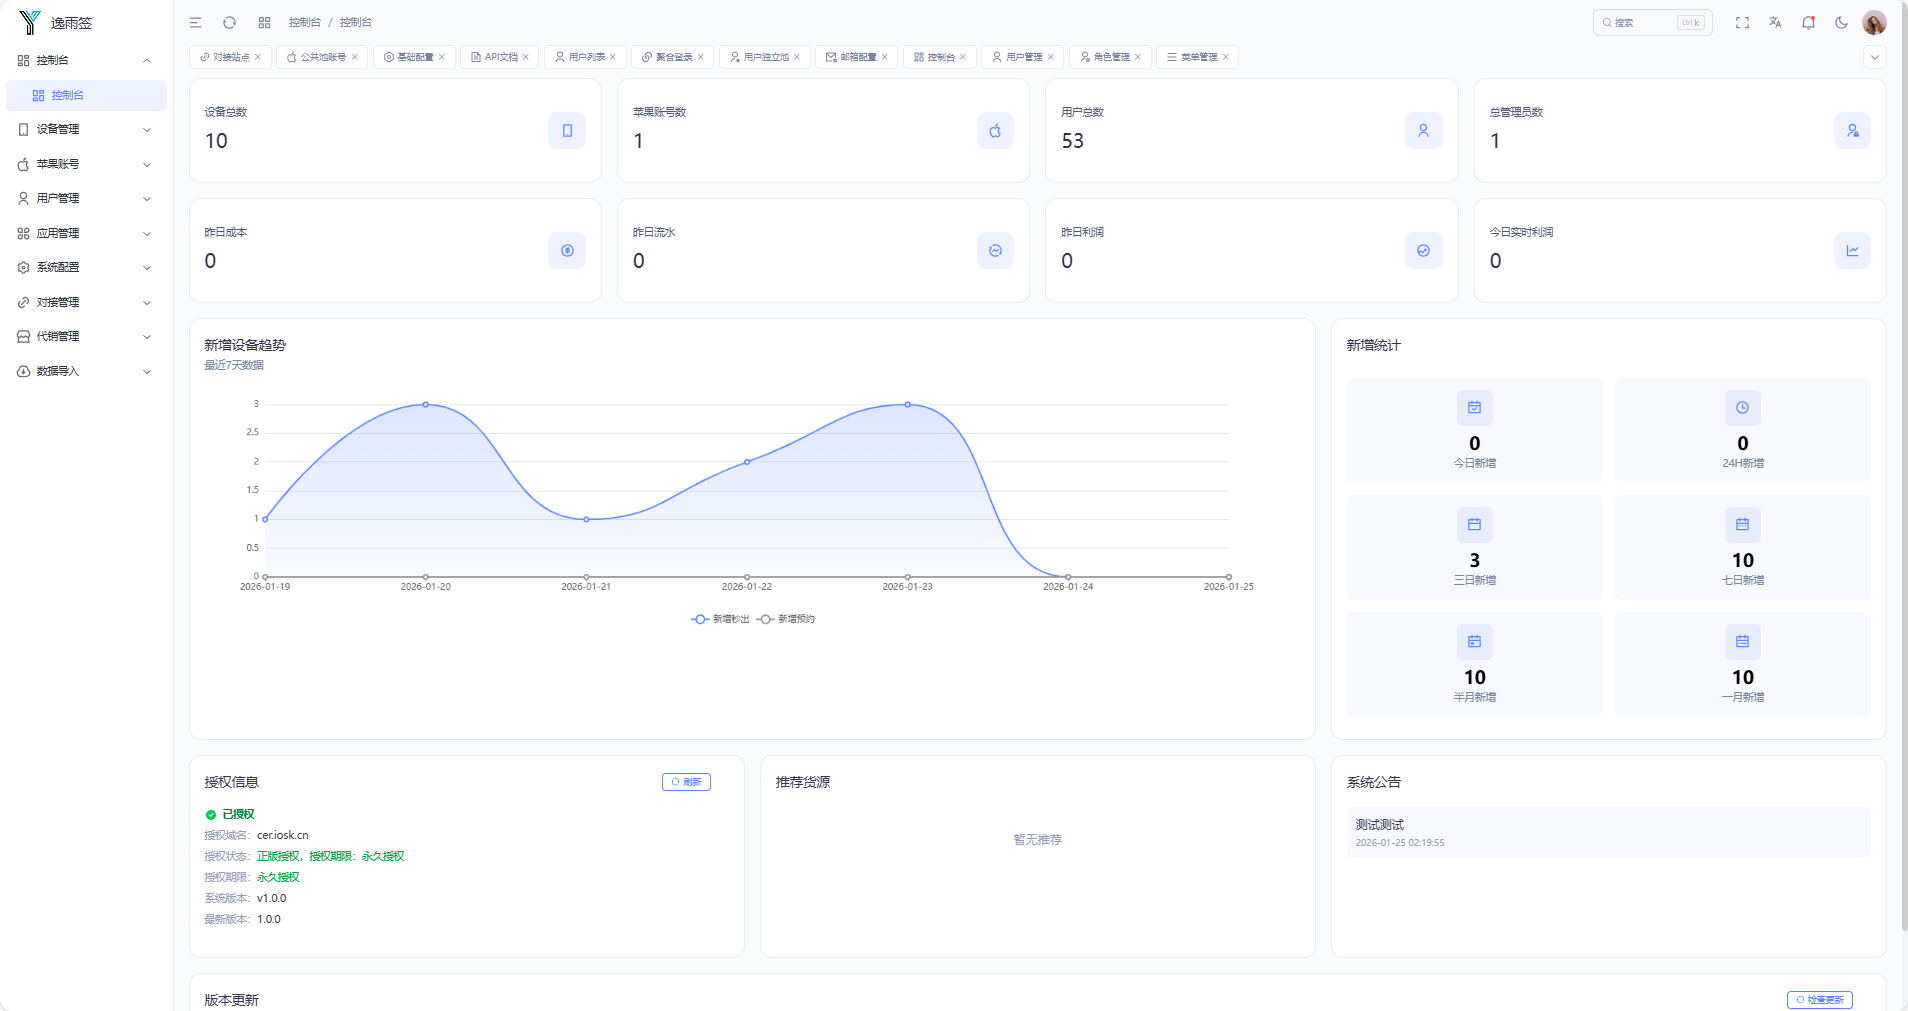The image size is (1908, 1011).
Task: Toggle 新增秒出 series in chart legend
Action: (720, 619)
